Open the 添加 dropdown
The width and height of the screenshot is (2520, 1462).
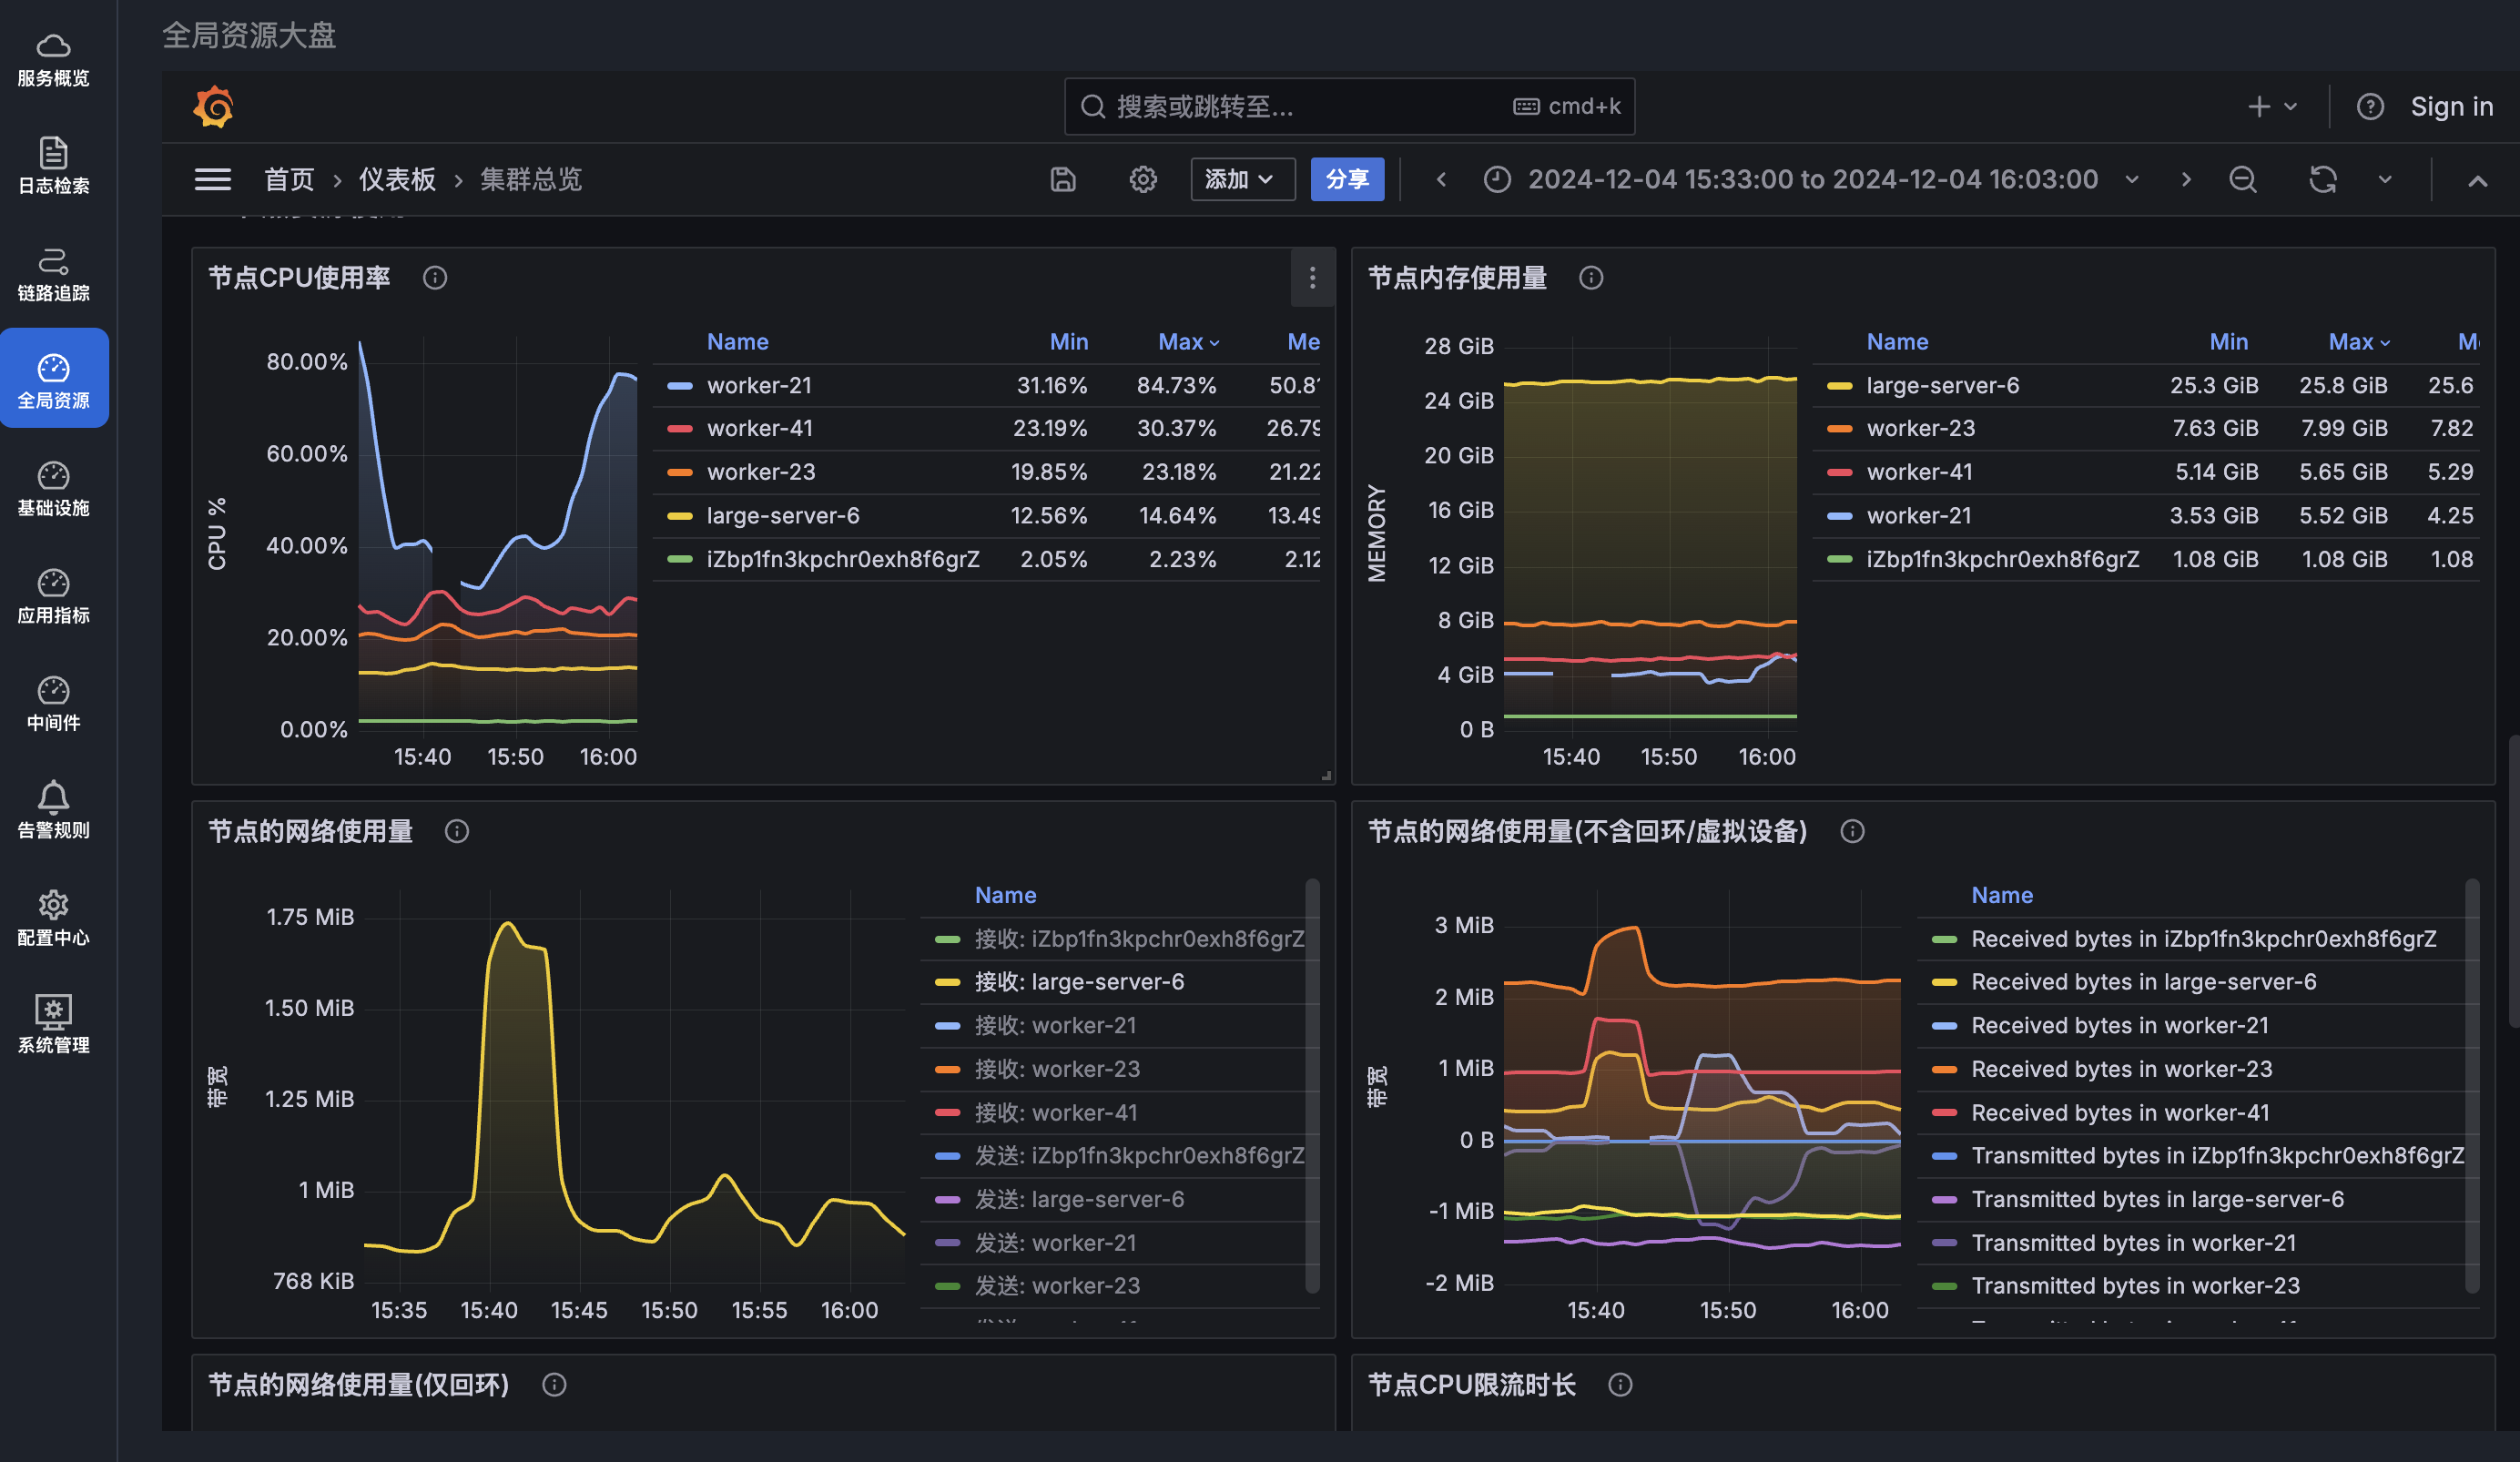coord(1242,179)
